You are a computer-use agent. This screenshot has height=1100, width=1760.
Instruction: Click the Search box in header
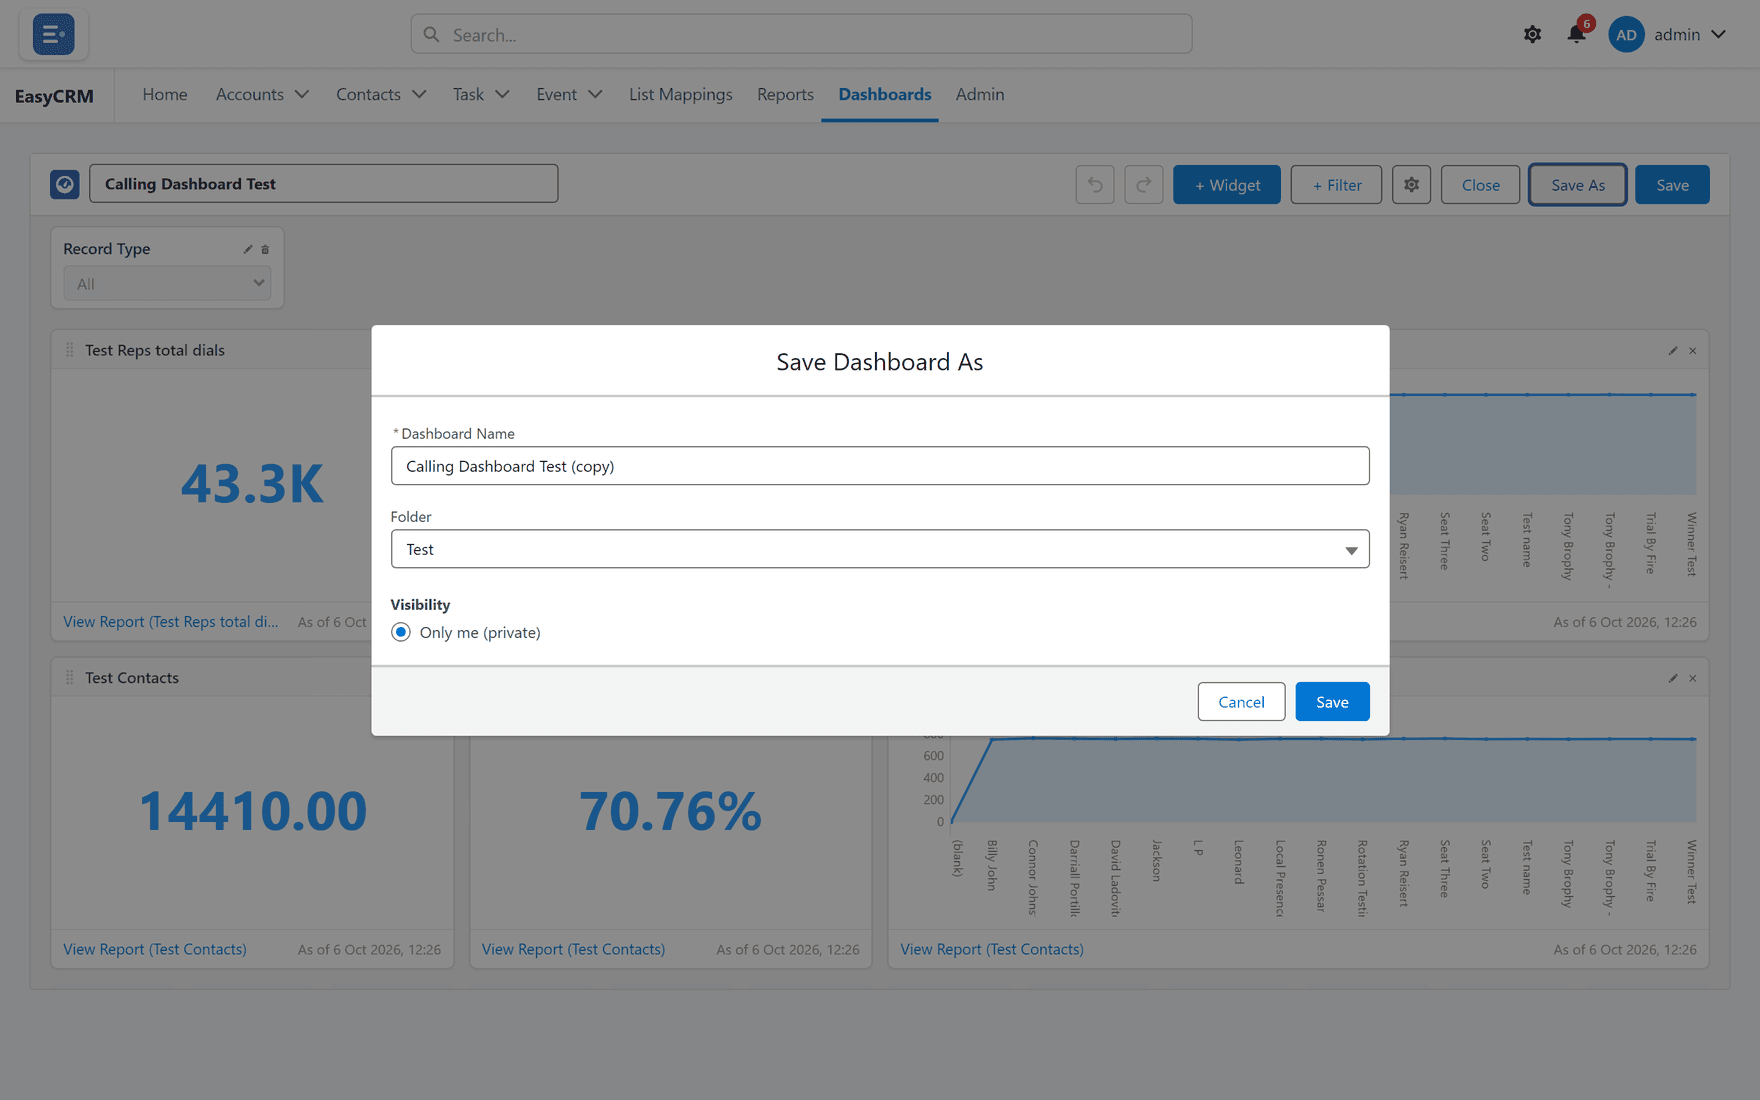coord(801,34)
